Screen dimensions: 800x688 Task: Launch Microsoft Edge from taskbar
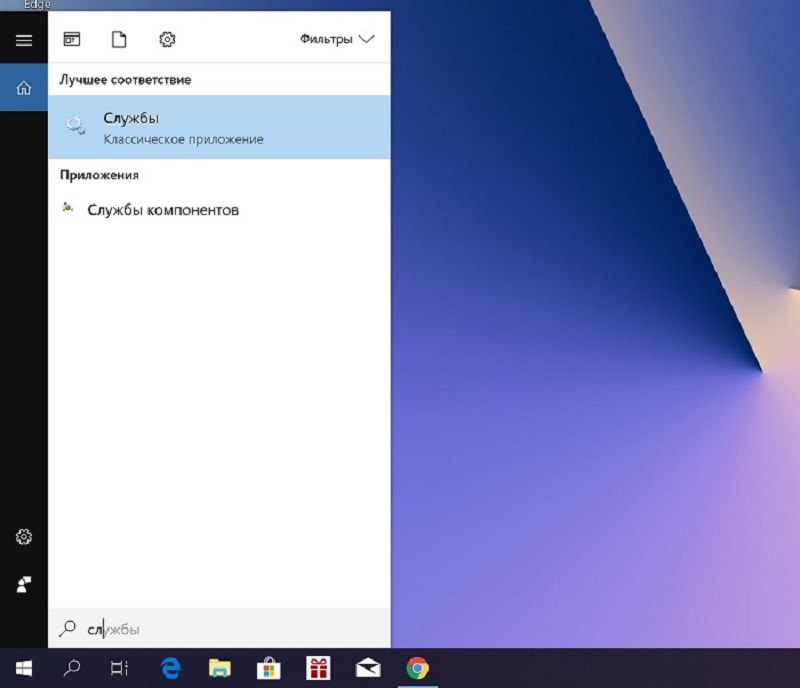click(170, 668)
